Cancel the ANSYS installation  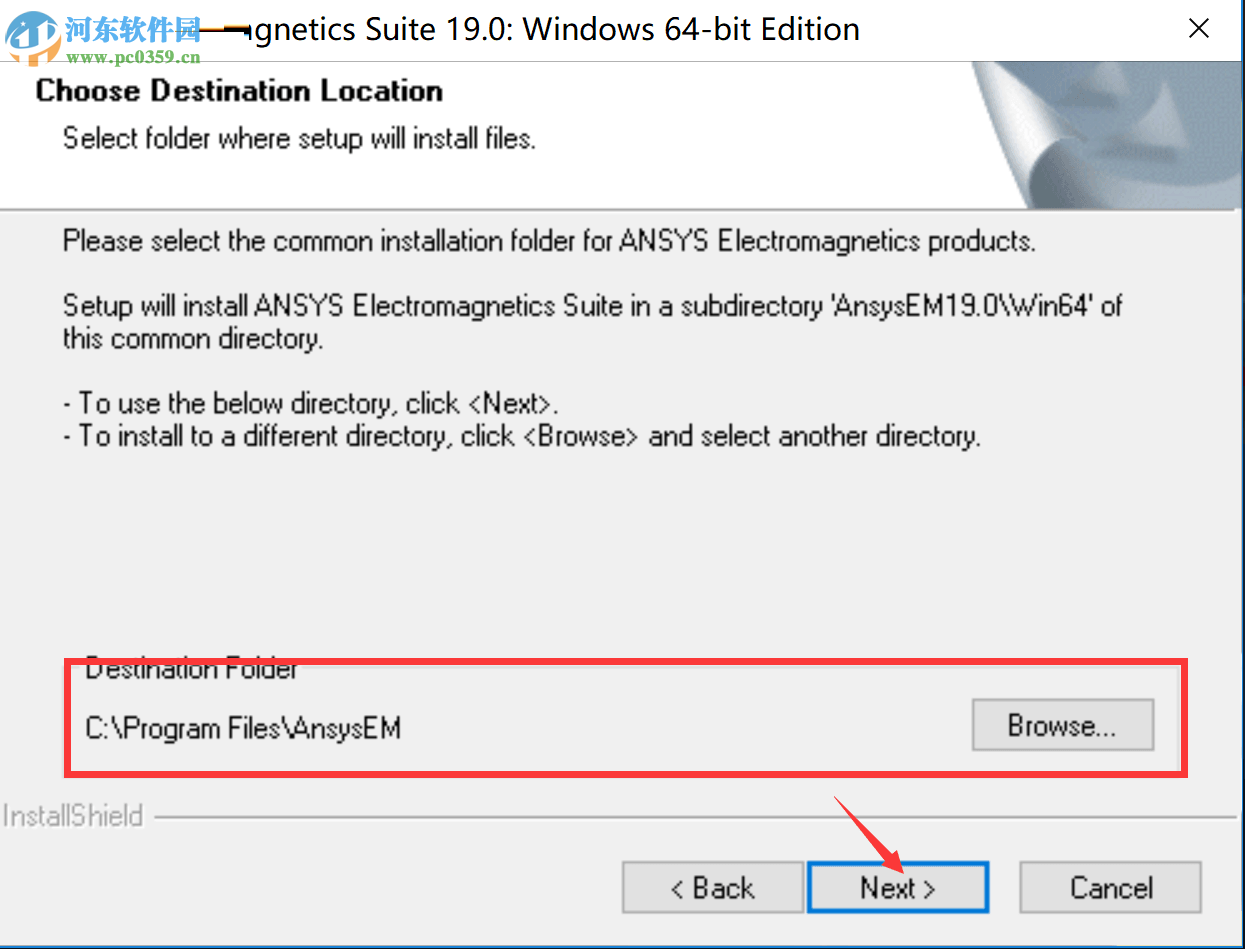point(1110,887)
